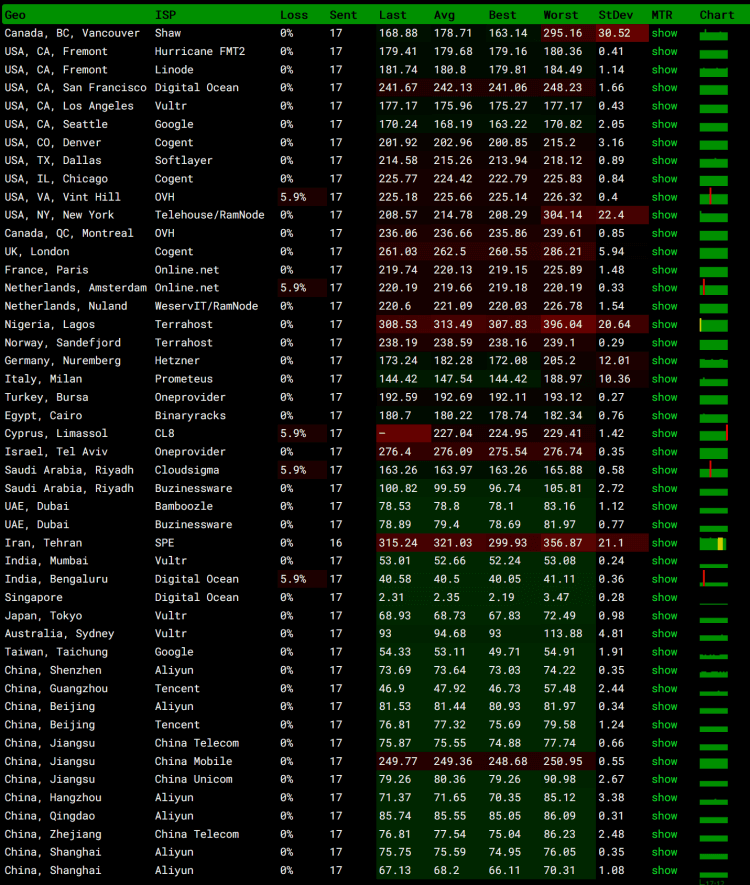The height and width of the screenshot is (885, 750).
Task: Click show for Mumbai Vultr
Action: [664, 561]
